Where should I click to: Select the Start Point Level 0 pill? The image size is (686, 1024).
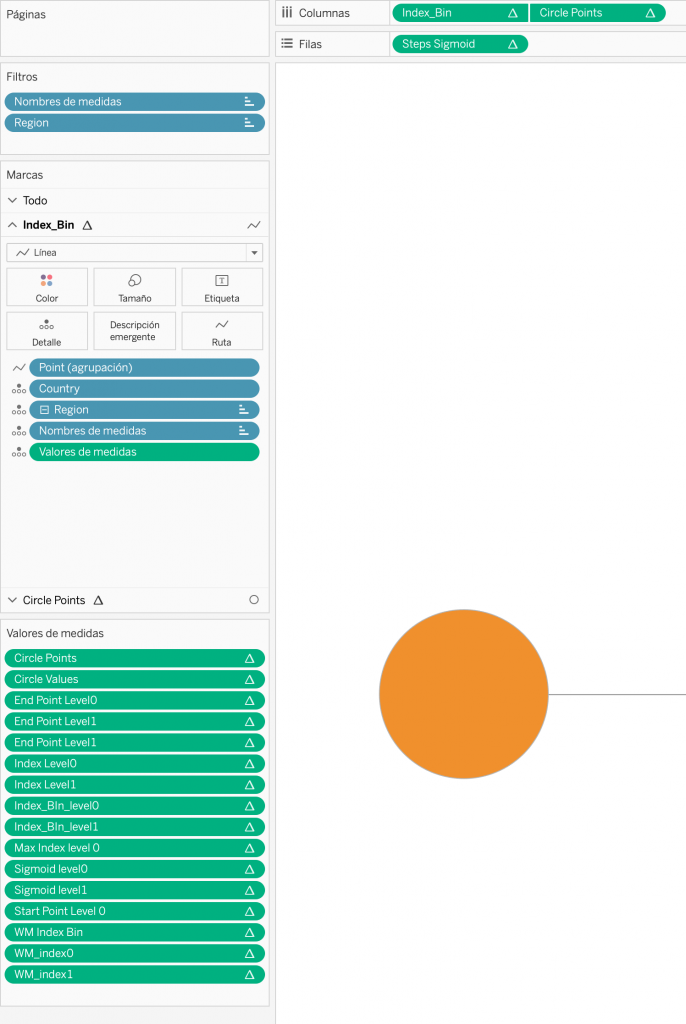point(135,911)
